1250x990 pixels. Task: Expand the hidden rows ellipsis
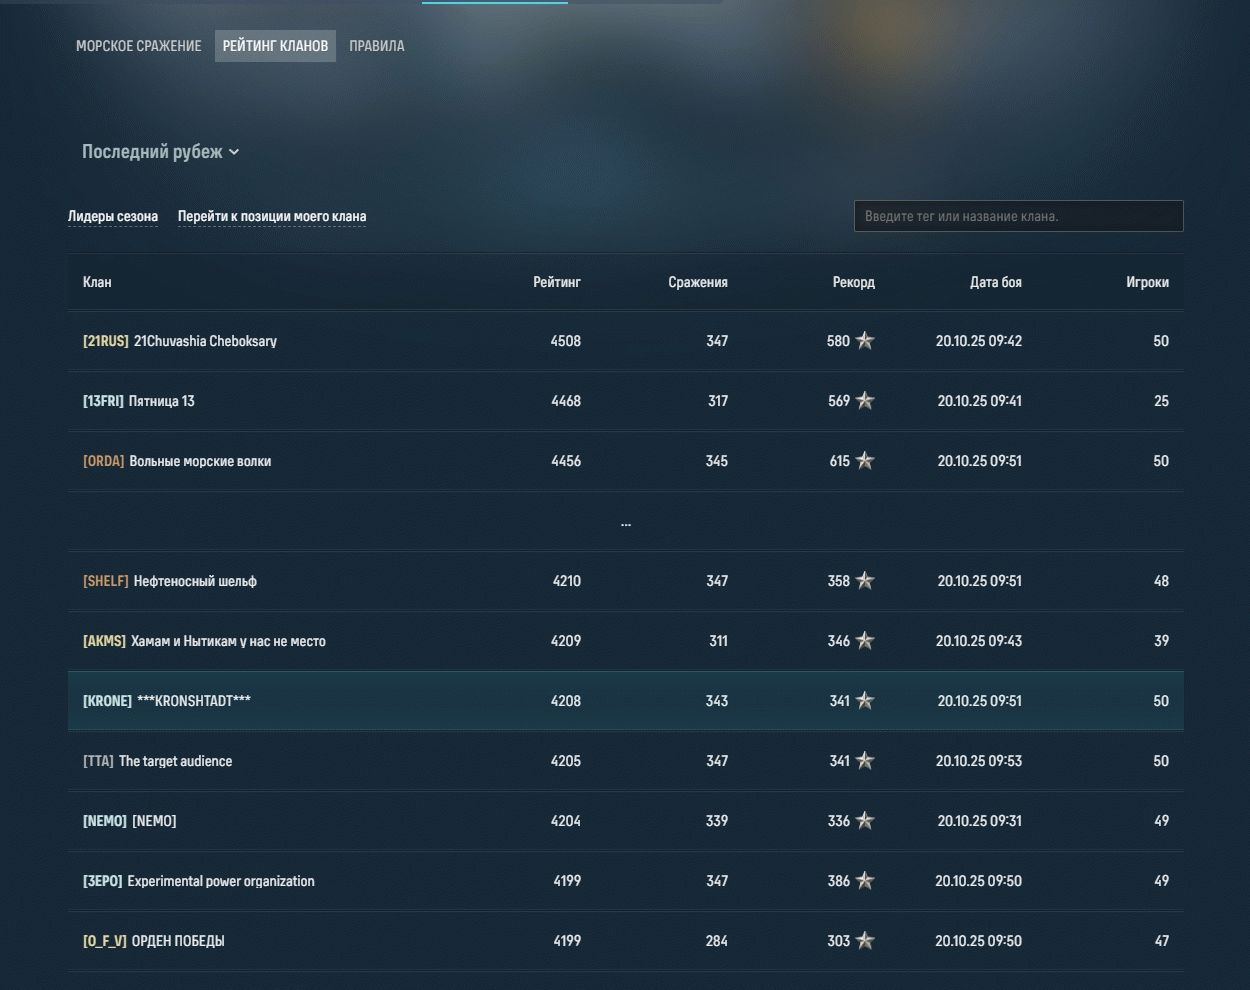[x=626, y=523]
